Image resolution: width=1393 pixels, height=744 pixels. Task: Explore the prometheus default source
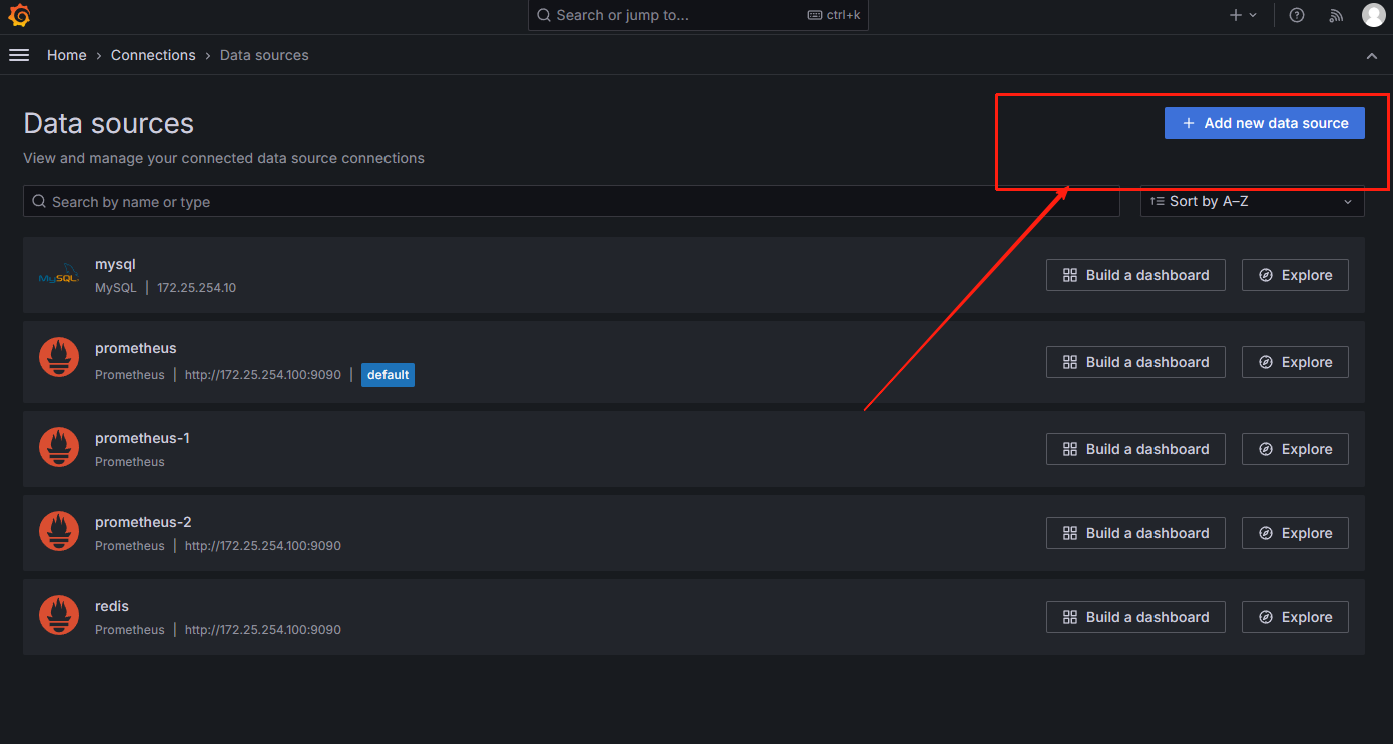coord(1295,362)
